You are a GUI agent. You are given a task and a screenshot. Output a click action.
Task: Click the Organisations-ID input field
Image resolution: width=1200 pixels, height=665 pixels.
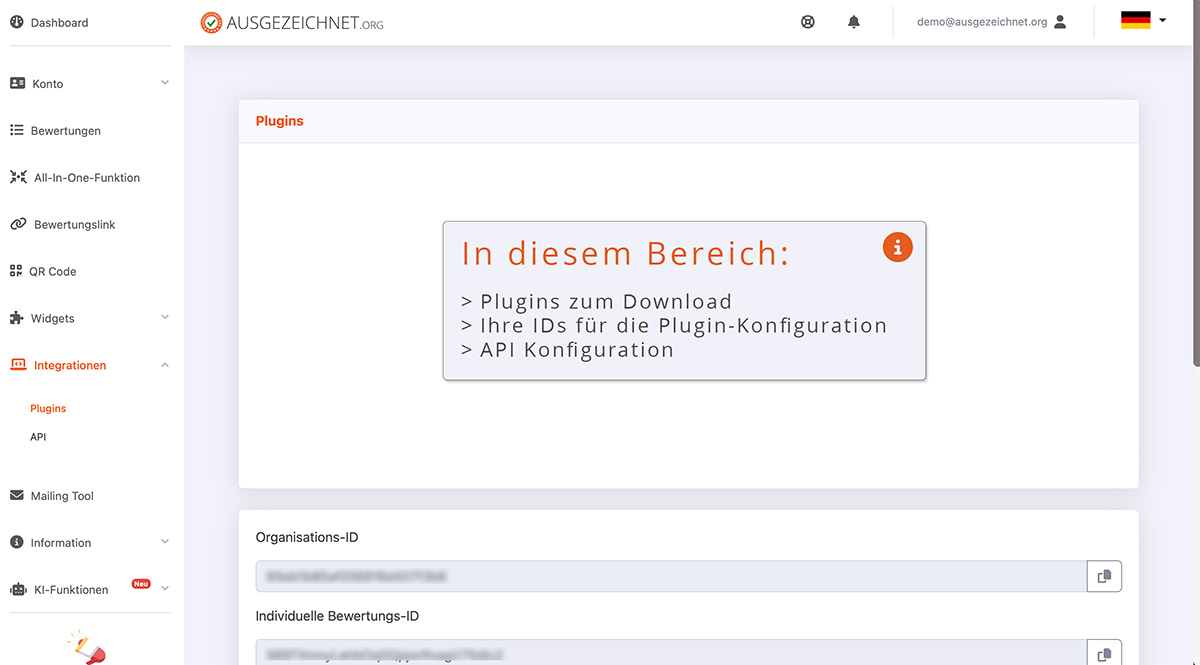click(x=670, y=576)
